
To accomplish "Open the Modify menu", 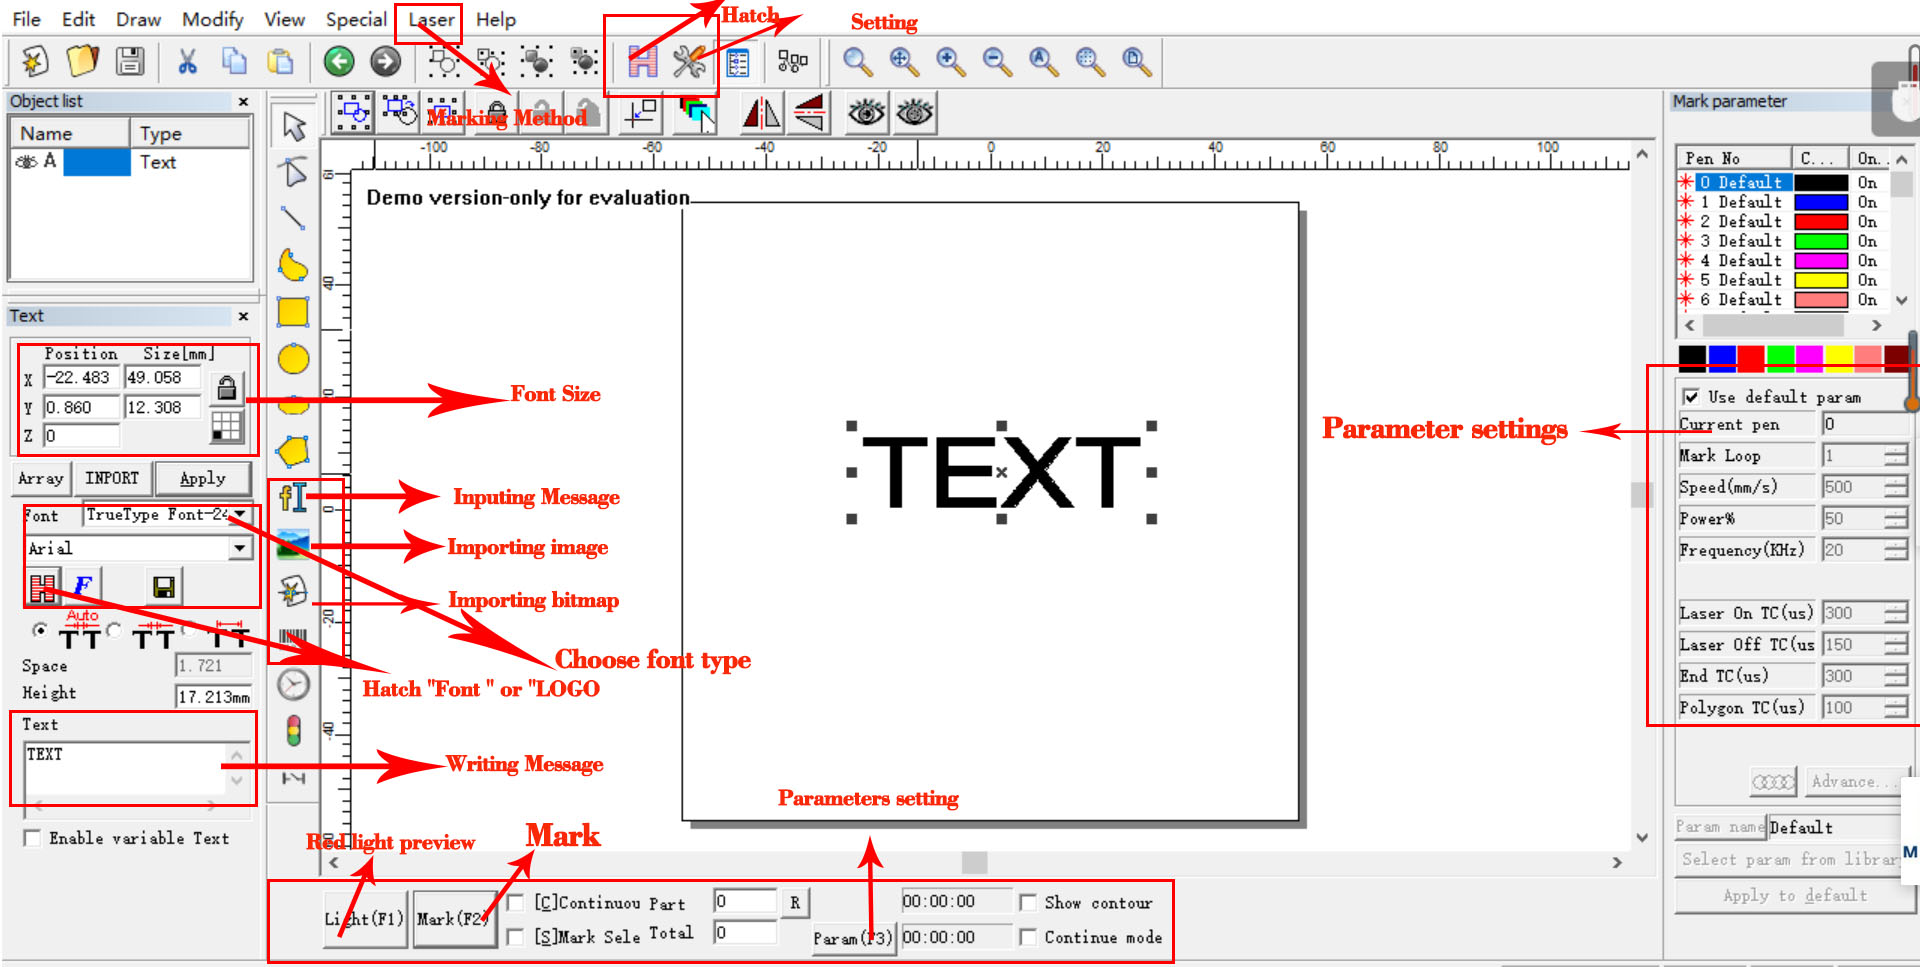I will 212,19.
